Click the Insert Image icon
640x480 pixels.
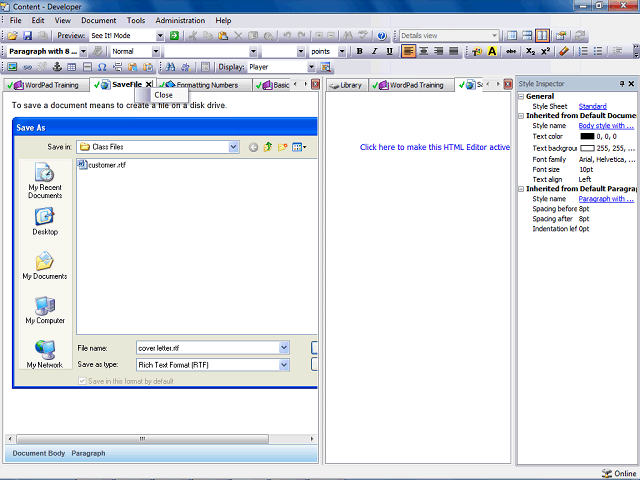tap(12, 67)
